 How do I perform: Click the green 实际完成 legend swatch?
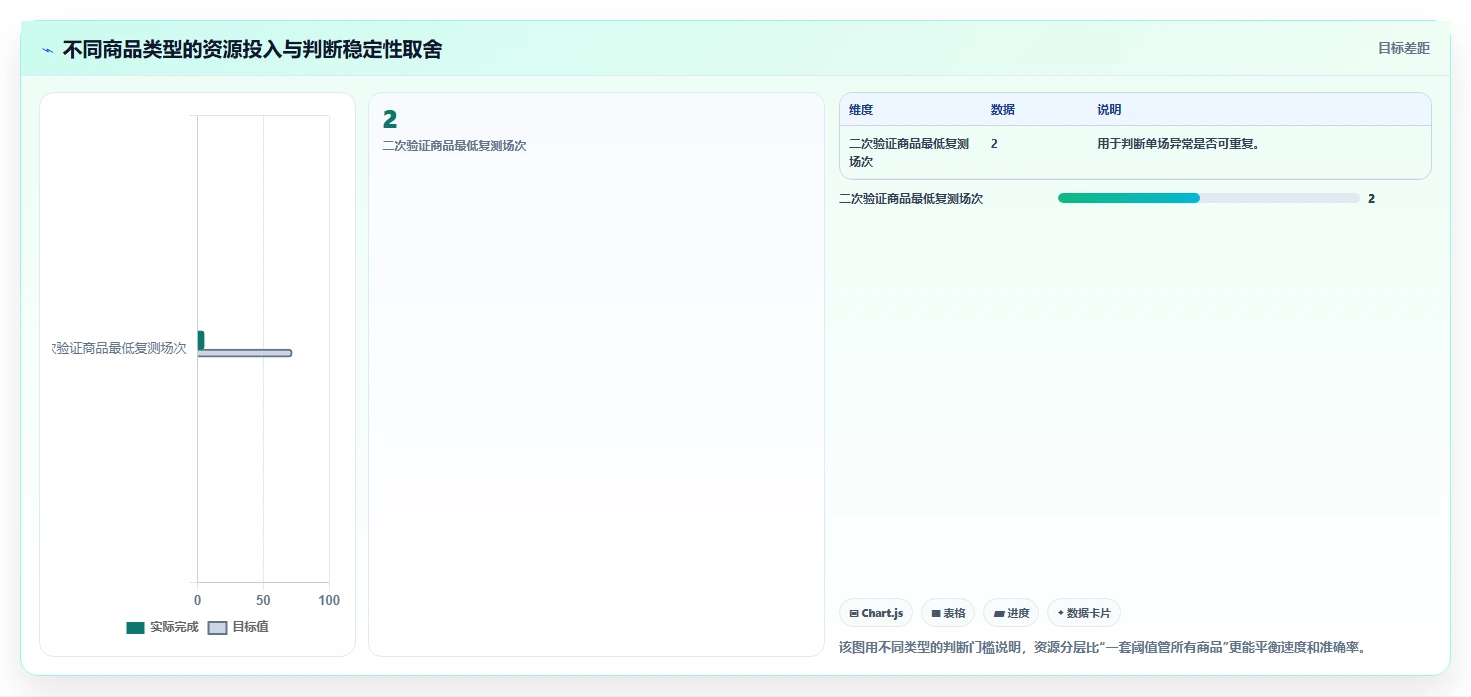(x=135, y=628)
